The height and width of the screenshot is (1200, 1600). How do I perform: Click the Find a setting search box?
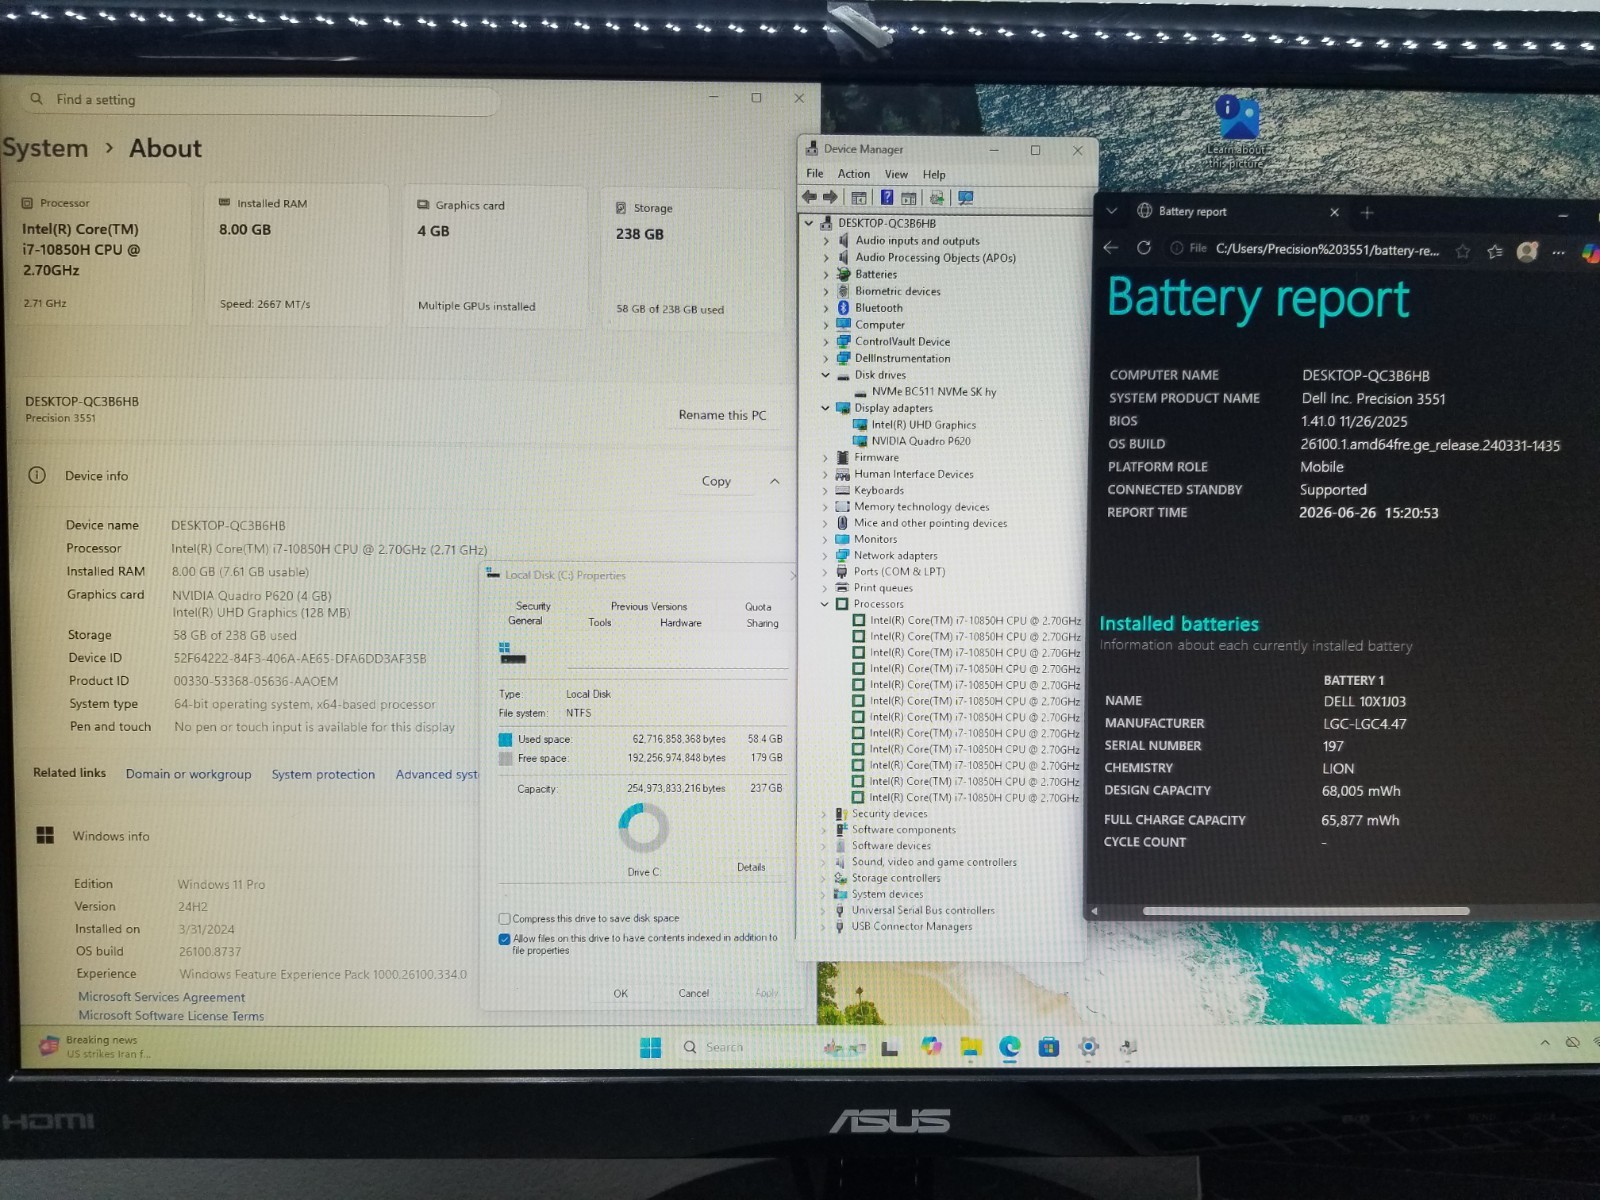tap(262, 100)
